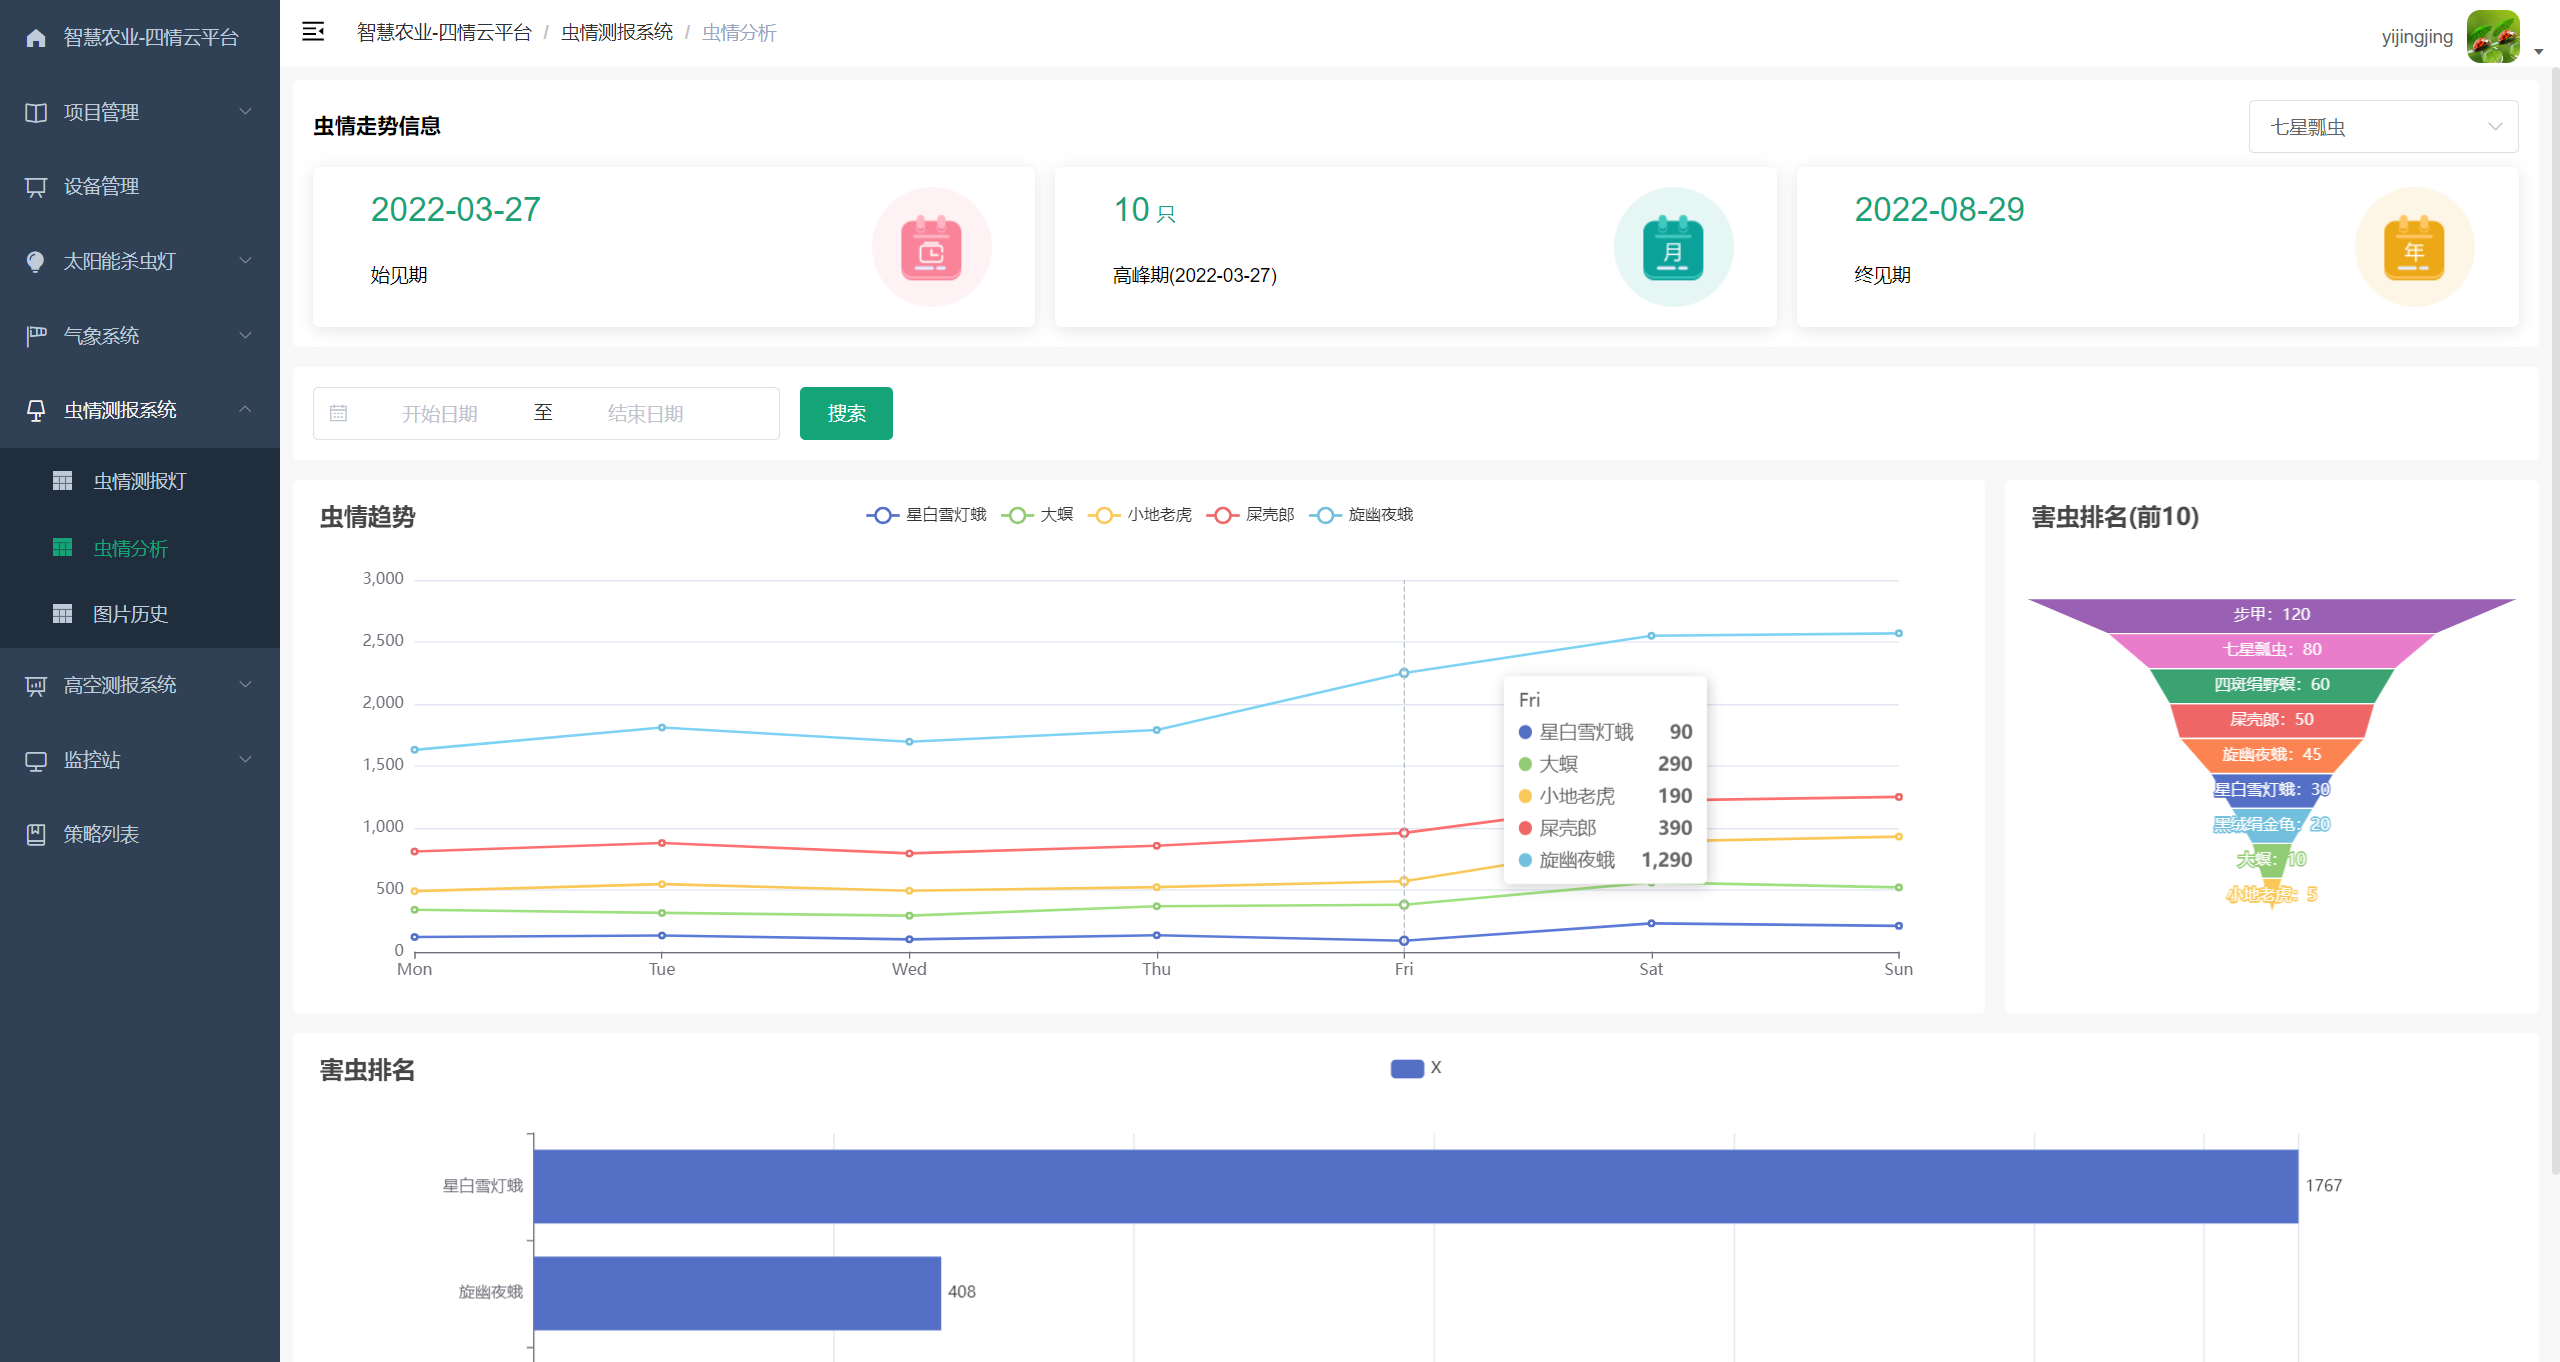Toggle X series in 害虫排名 legend

pyautogui.click(x=1415, y=1068)
